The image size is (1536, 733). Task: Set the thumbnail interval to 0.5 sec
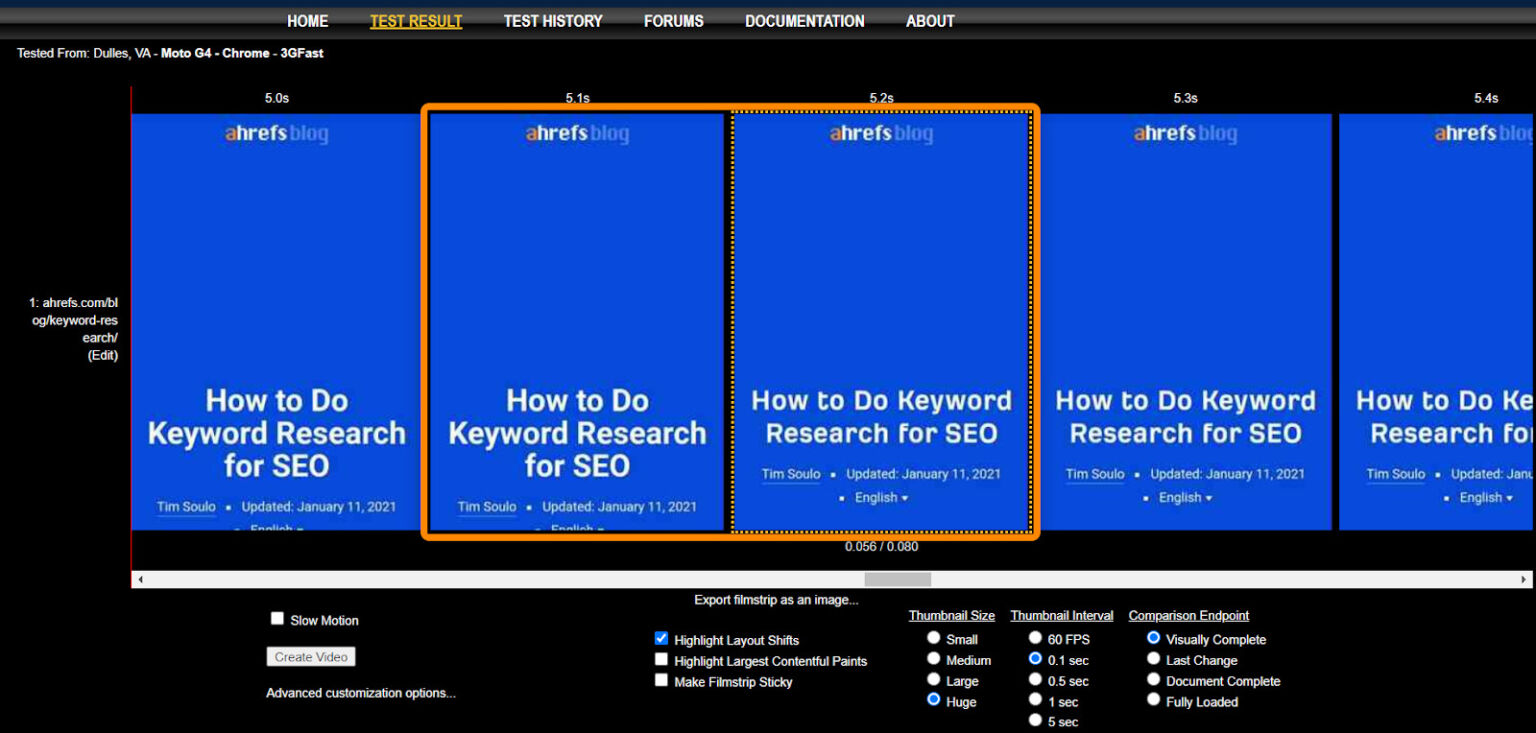(1036, 680)
